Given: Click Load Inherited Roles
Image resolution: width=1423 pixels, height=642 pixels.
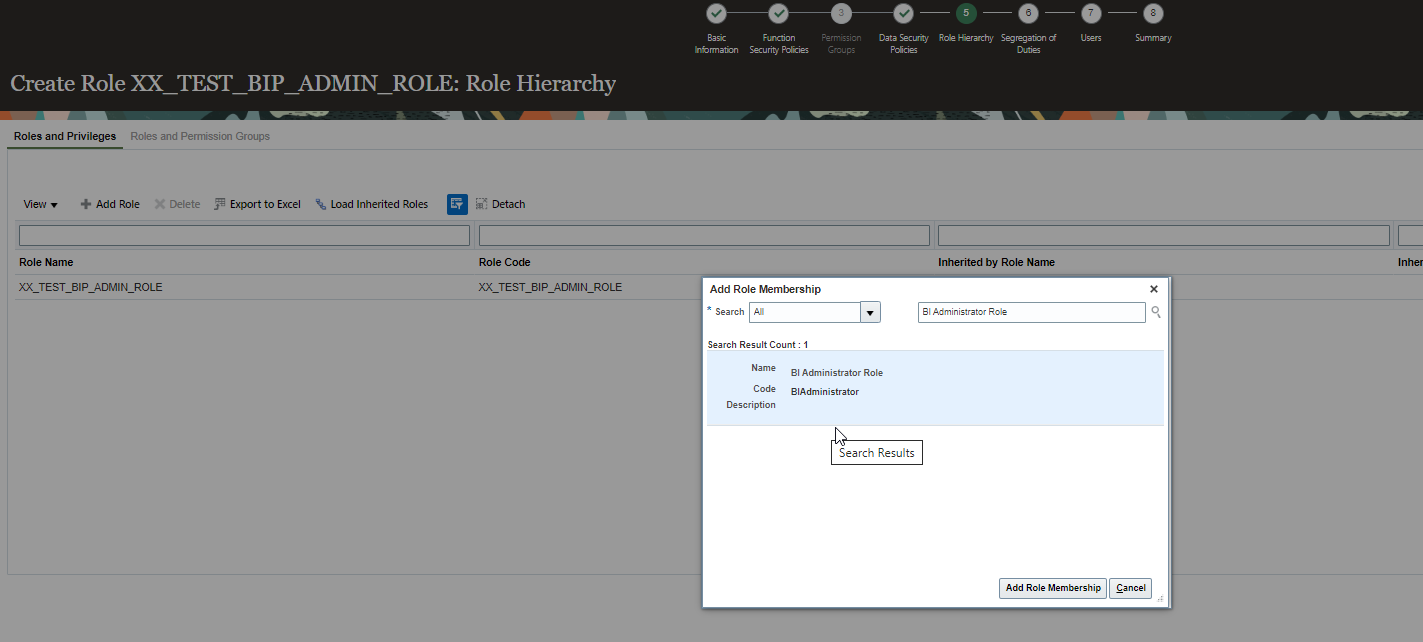Looking at the screenshot, I should click(371, 204).
